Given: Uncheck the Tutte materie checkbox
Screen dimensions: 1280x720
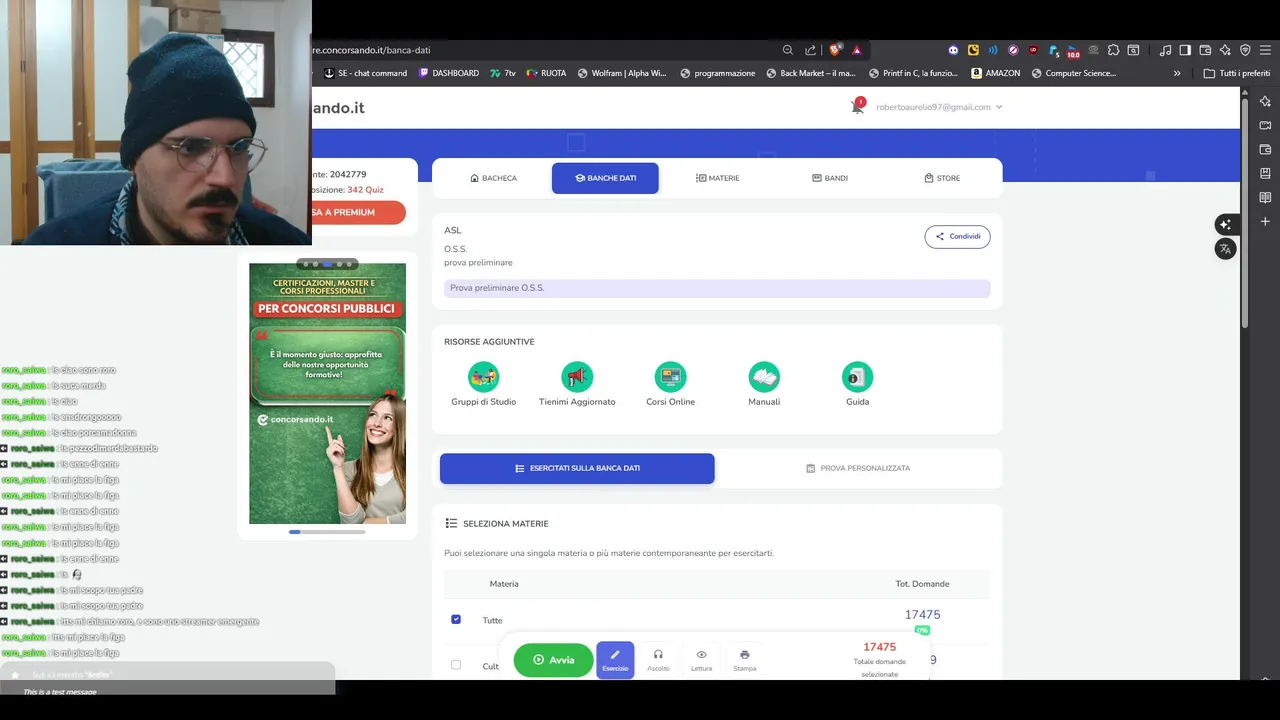Looking at the screenshot, I should tap(456, 620).
